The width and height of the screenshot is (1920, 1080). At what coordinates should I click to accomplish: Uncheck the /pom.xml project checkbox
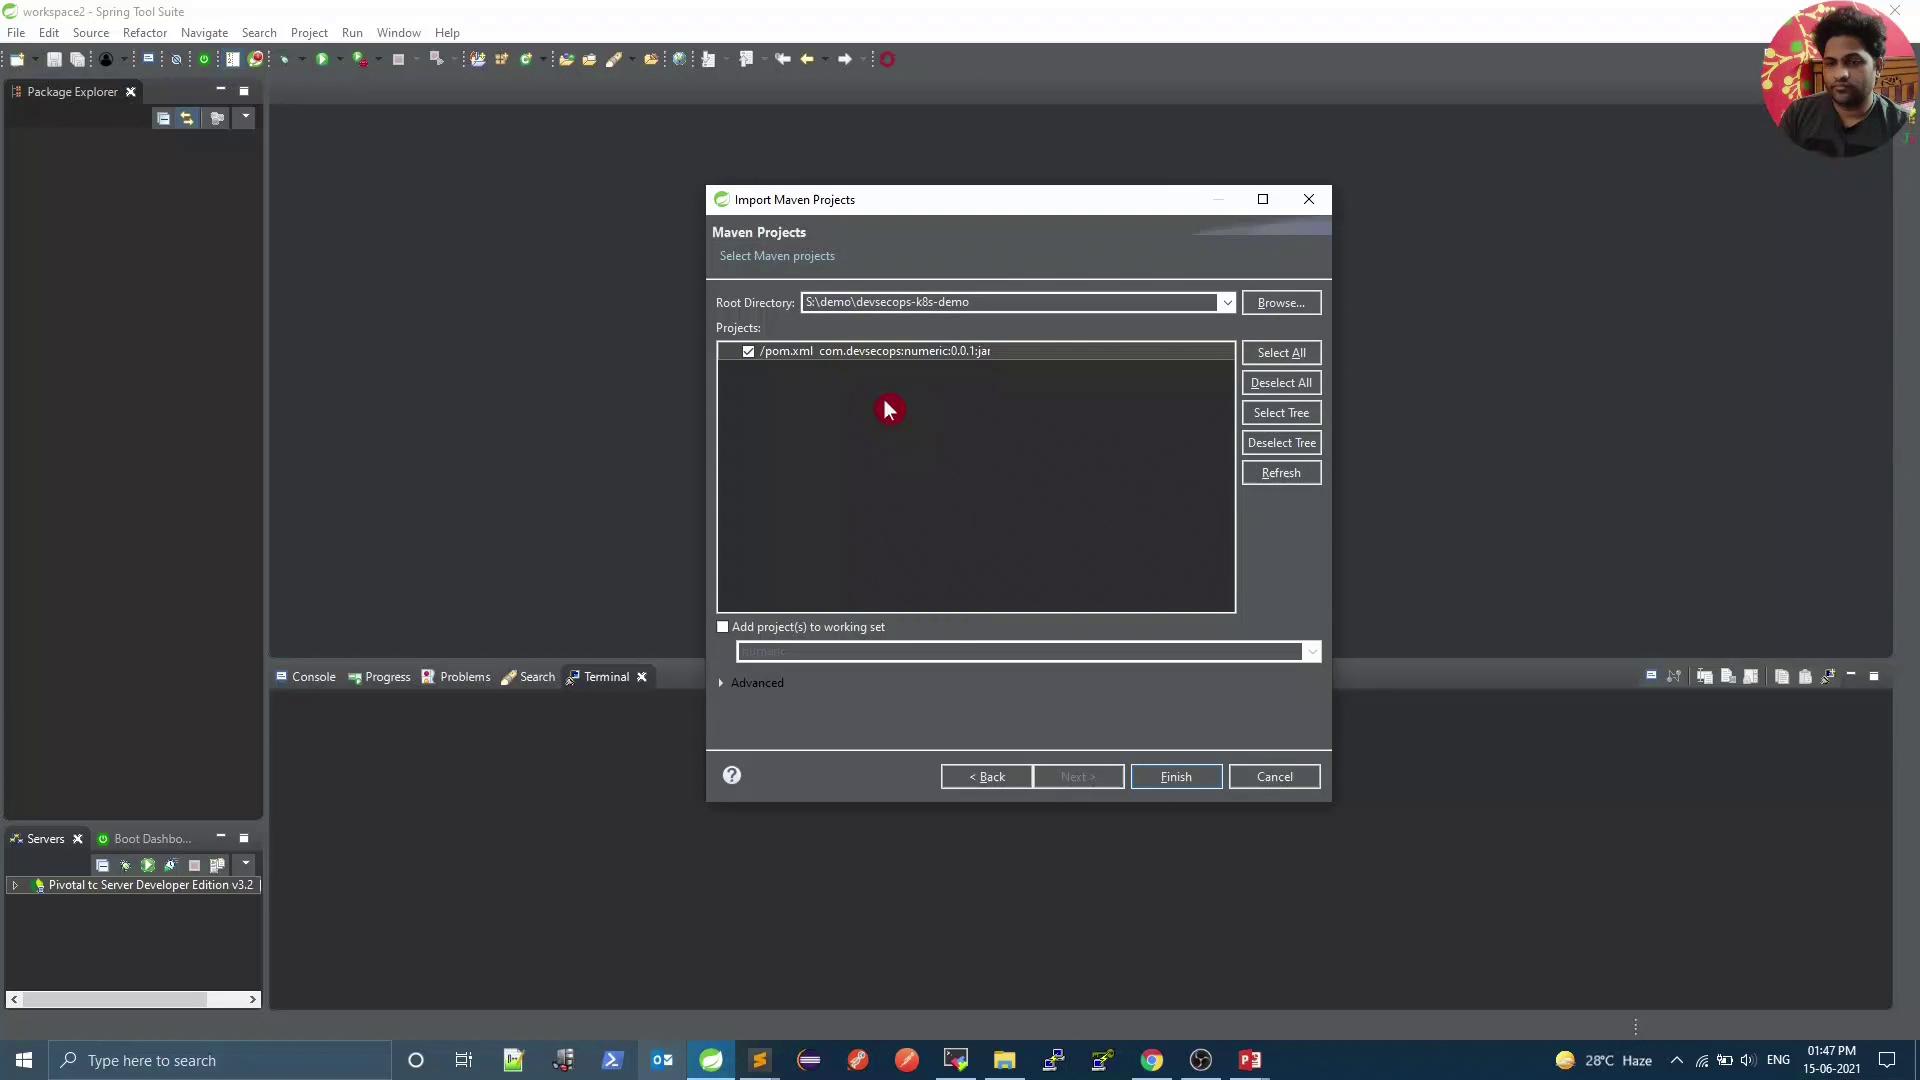748,352
